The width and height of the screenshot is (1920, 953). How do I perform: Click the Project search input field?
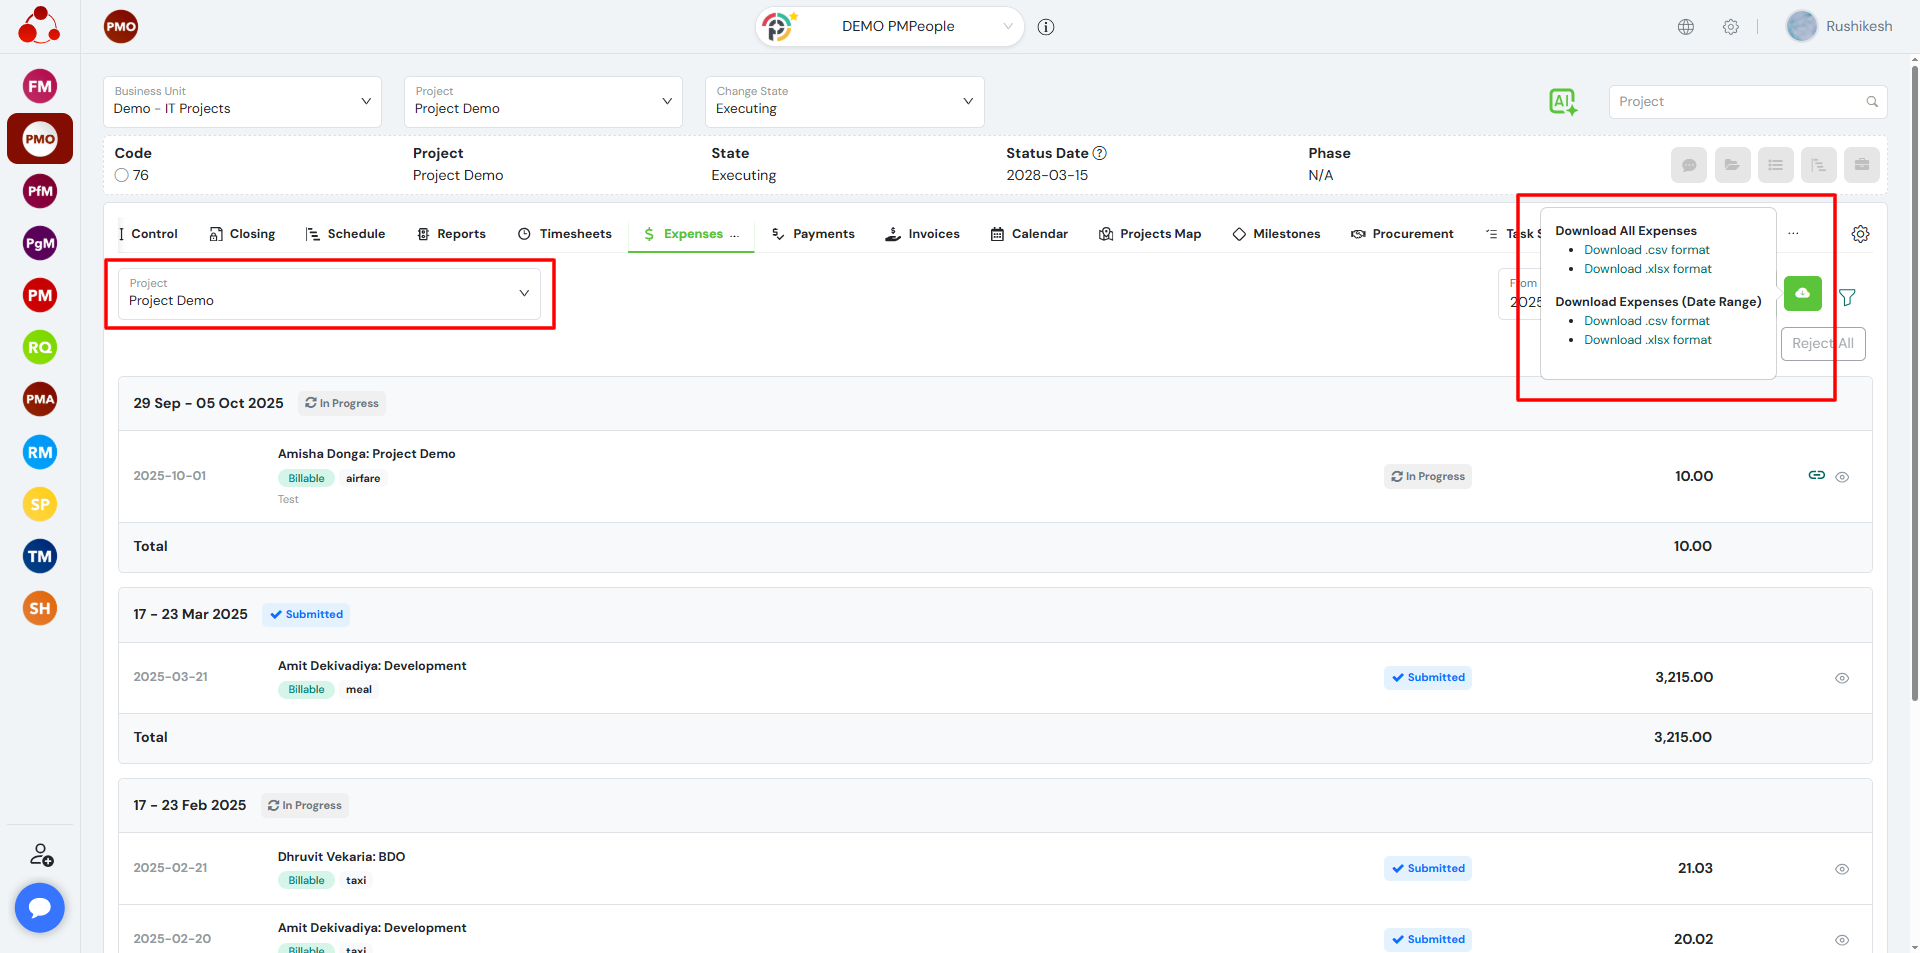pos(1737,102)
